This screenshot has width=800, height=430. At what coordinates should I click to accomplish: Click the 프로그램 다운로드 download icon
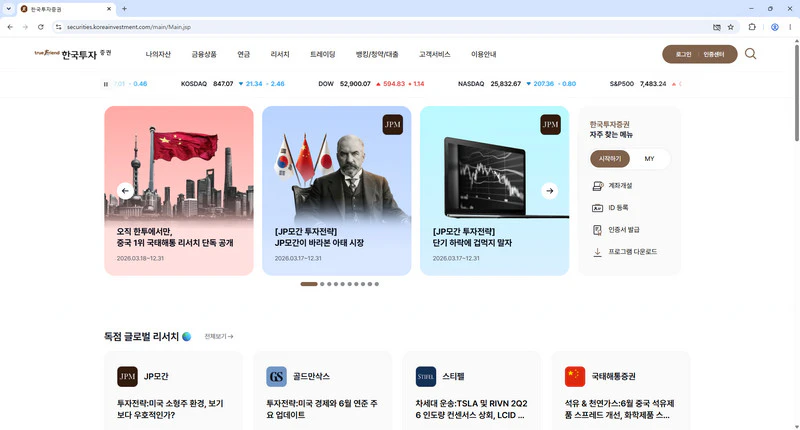[x=597, y=252]
